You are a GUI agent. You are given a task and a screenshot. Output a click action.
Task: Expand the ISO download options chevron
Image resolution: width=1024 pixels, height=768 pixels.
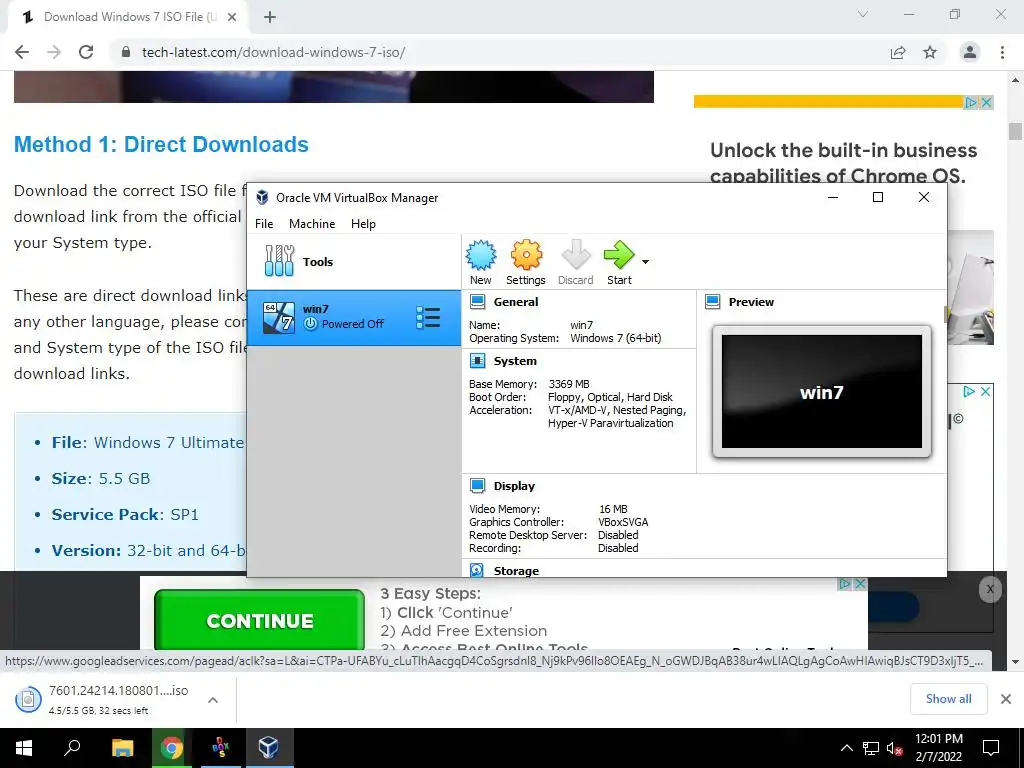[213, 699]
